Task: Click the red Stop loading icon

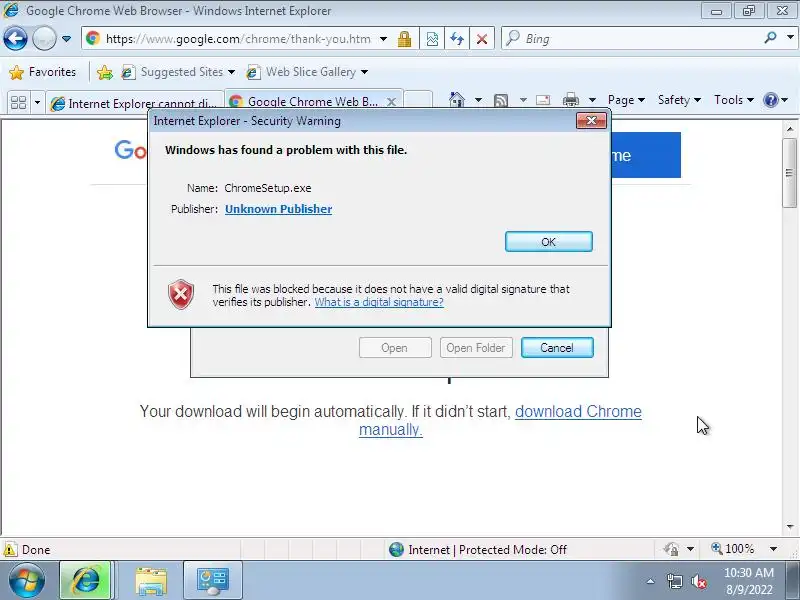Action: click(x=482, y=39)
